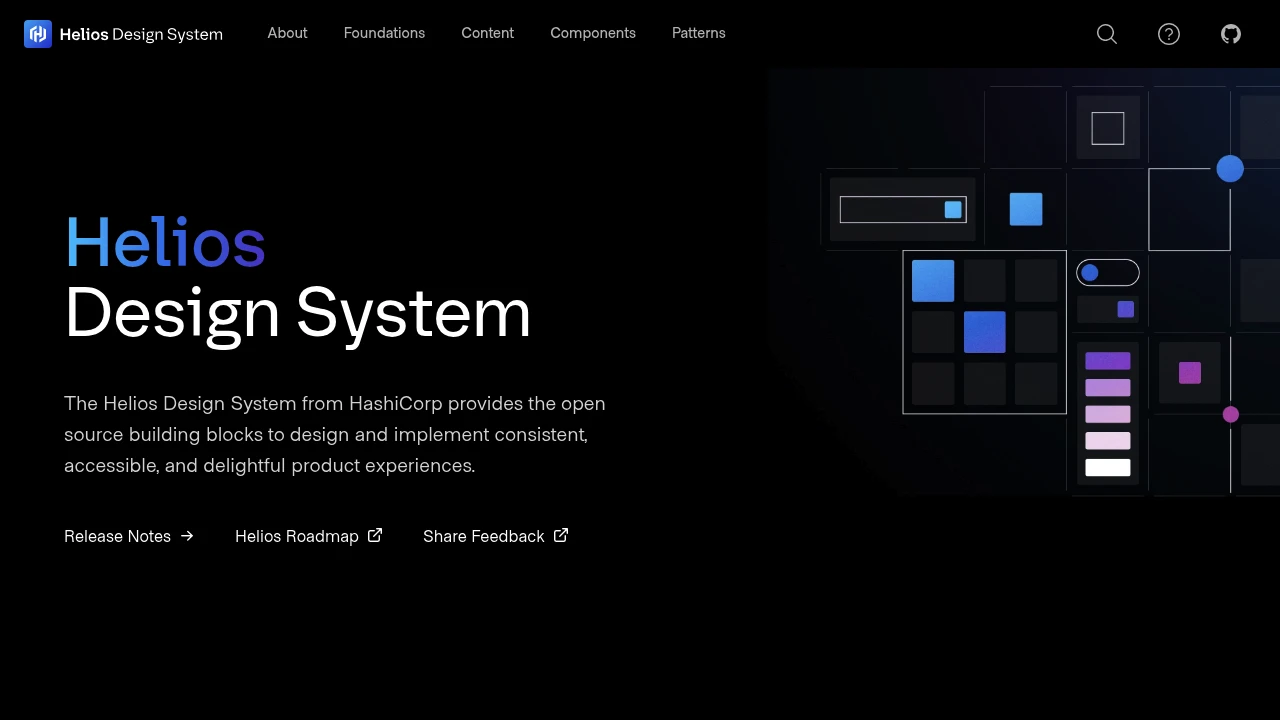The height and width of the screenshot is (720, 1280).
Task: Go to the Components section
Action: coord(593,33)
